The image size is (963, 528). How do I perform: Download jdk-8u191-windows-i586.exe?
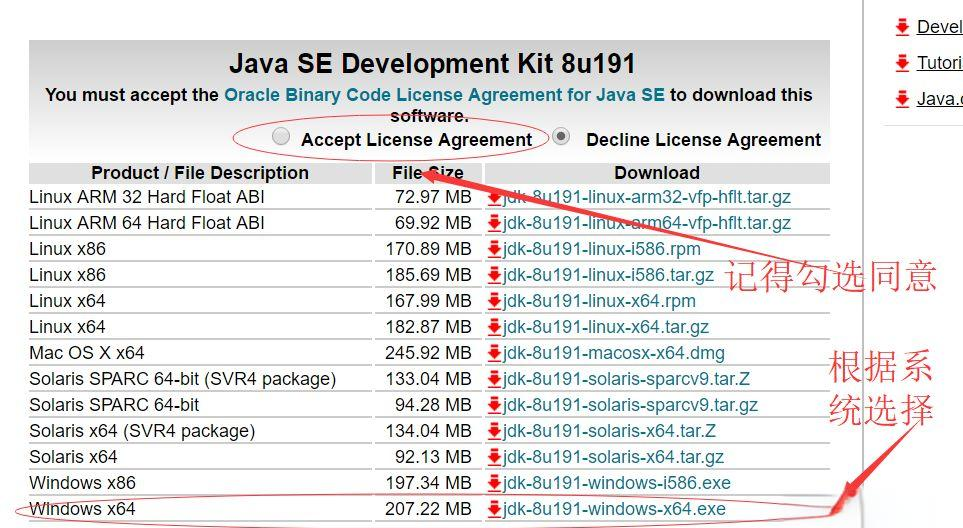pyautogui.click(x=617, y=483)
